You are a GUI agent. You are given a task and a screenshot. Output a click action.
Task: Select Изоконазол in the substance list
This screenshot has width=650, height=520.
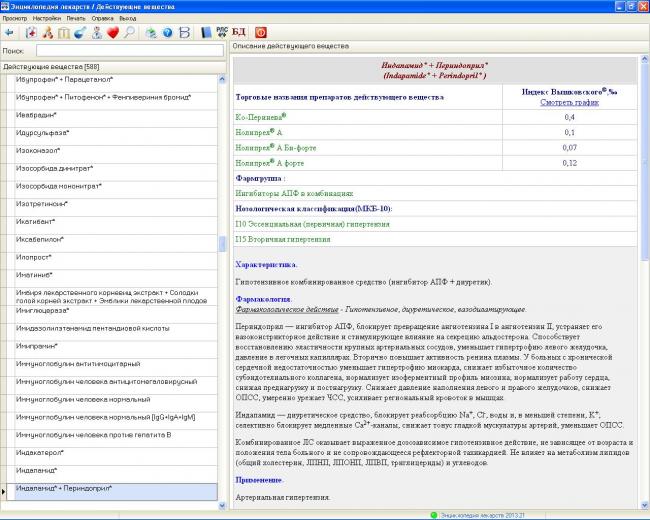click(x=116, y=155)
